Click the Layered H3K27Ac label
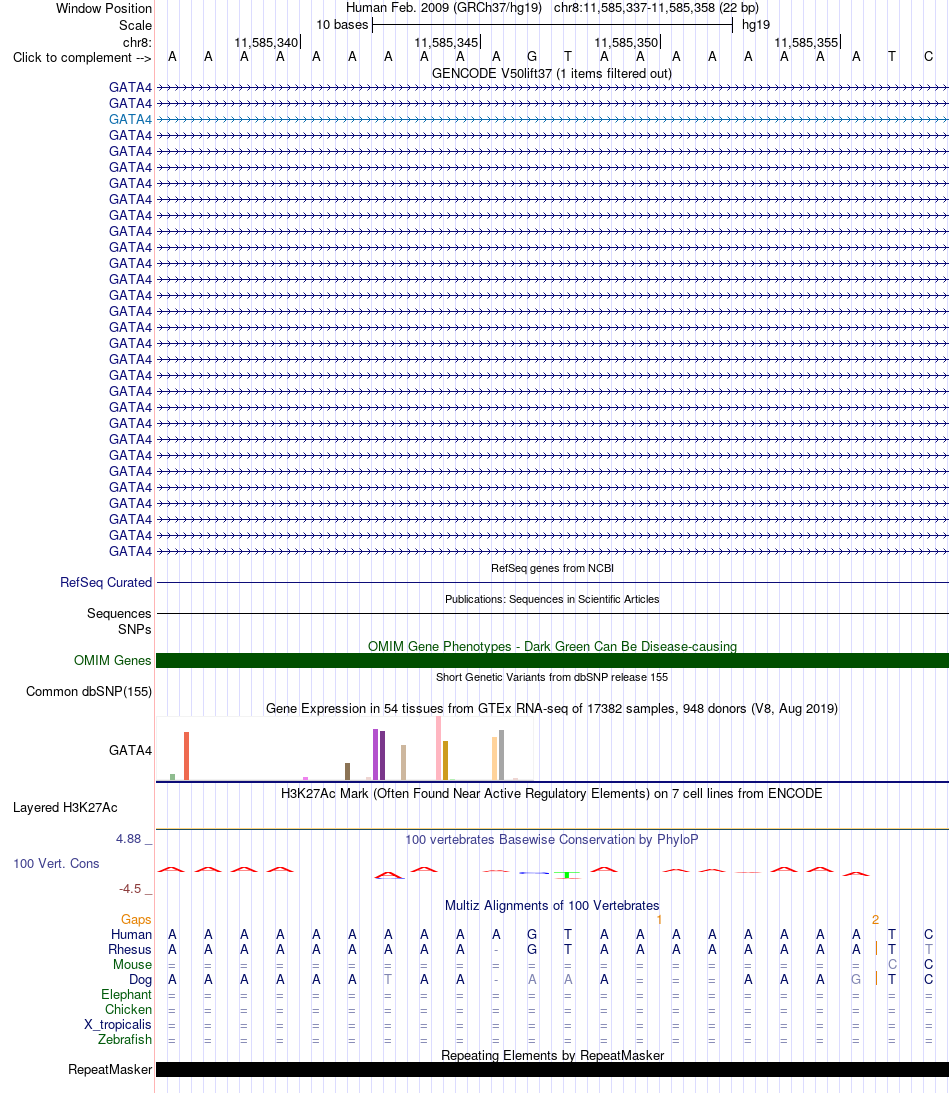 click(x=65, y=807)
